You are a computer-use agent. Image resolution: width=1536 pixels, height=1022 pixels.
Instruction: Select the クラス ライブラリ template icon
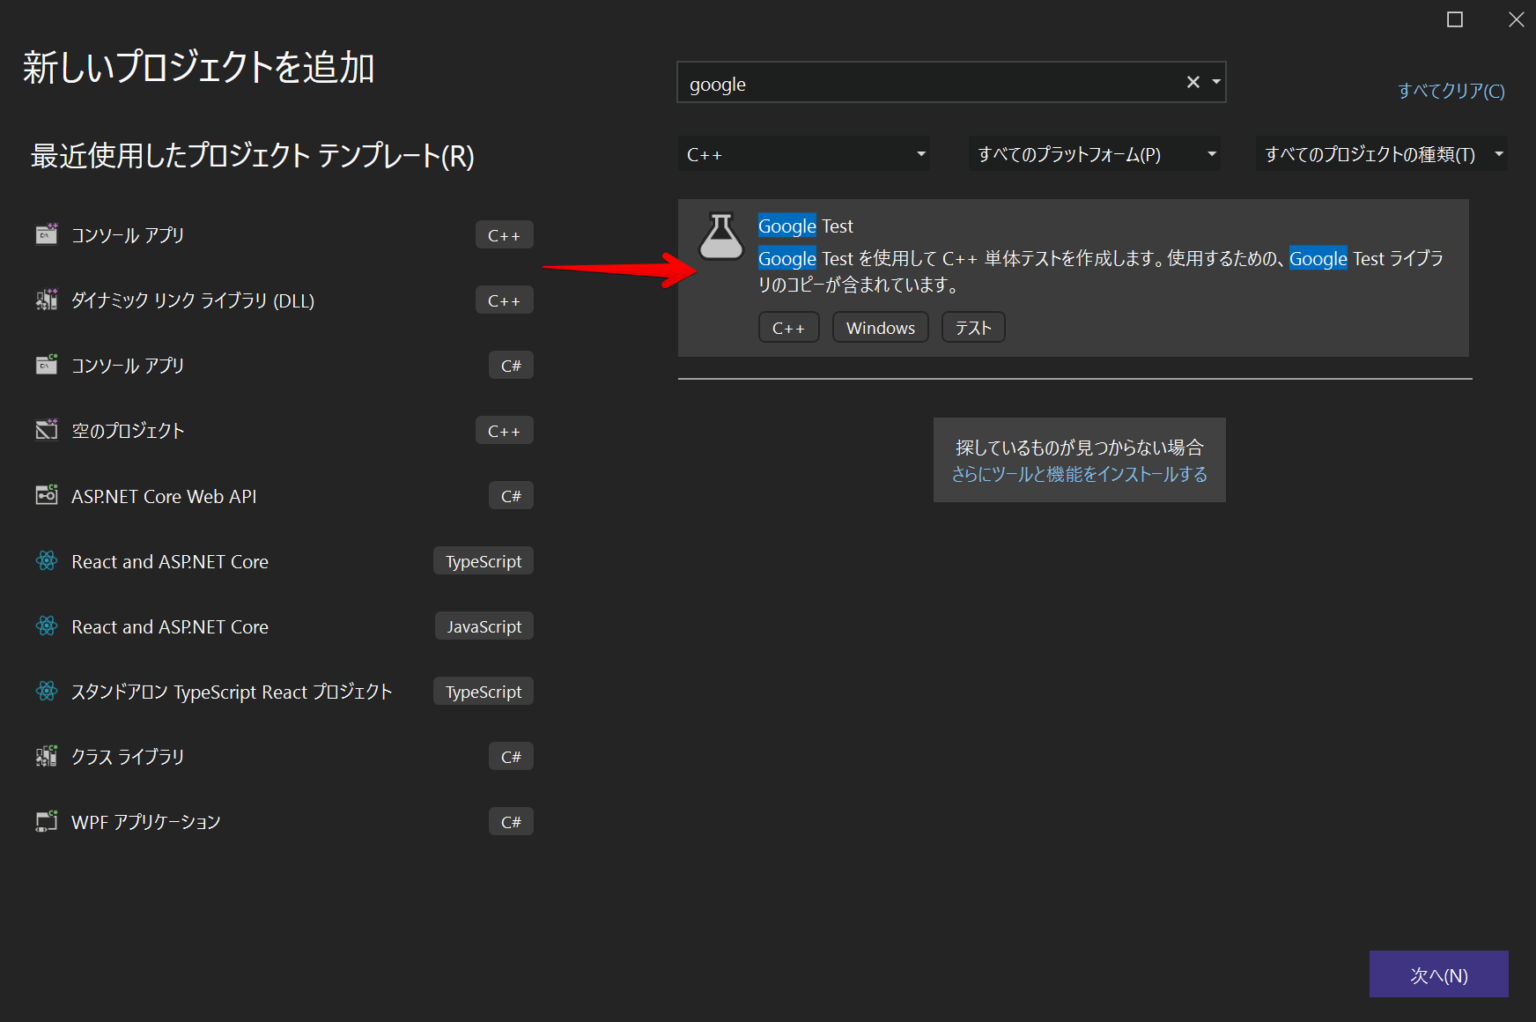(46, 756)
